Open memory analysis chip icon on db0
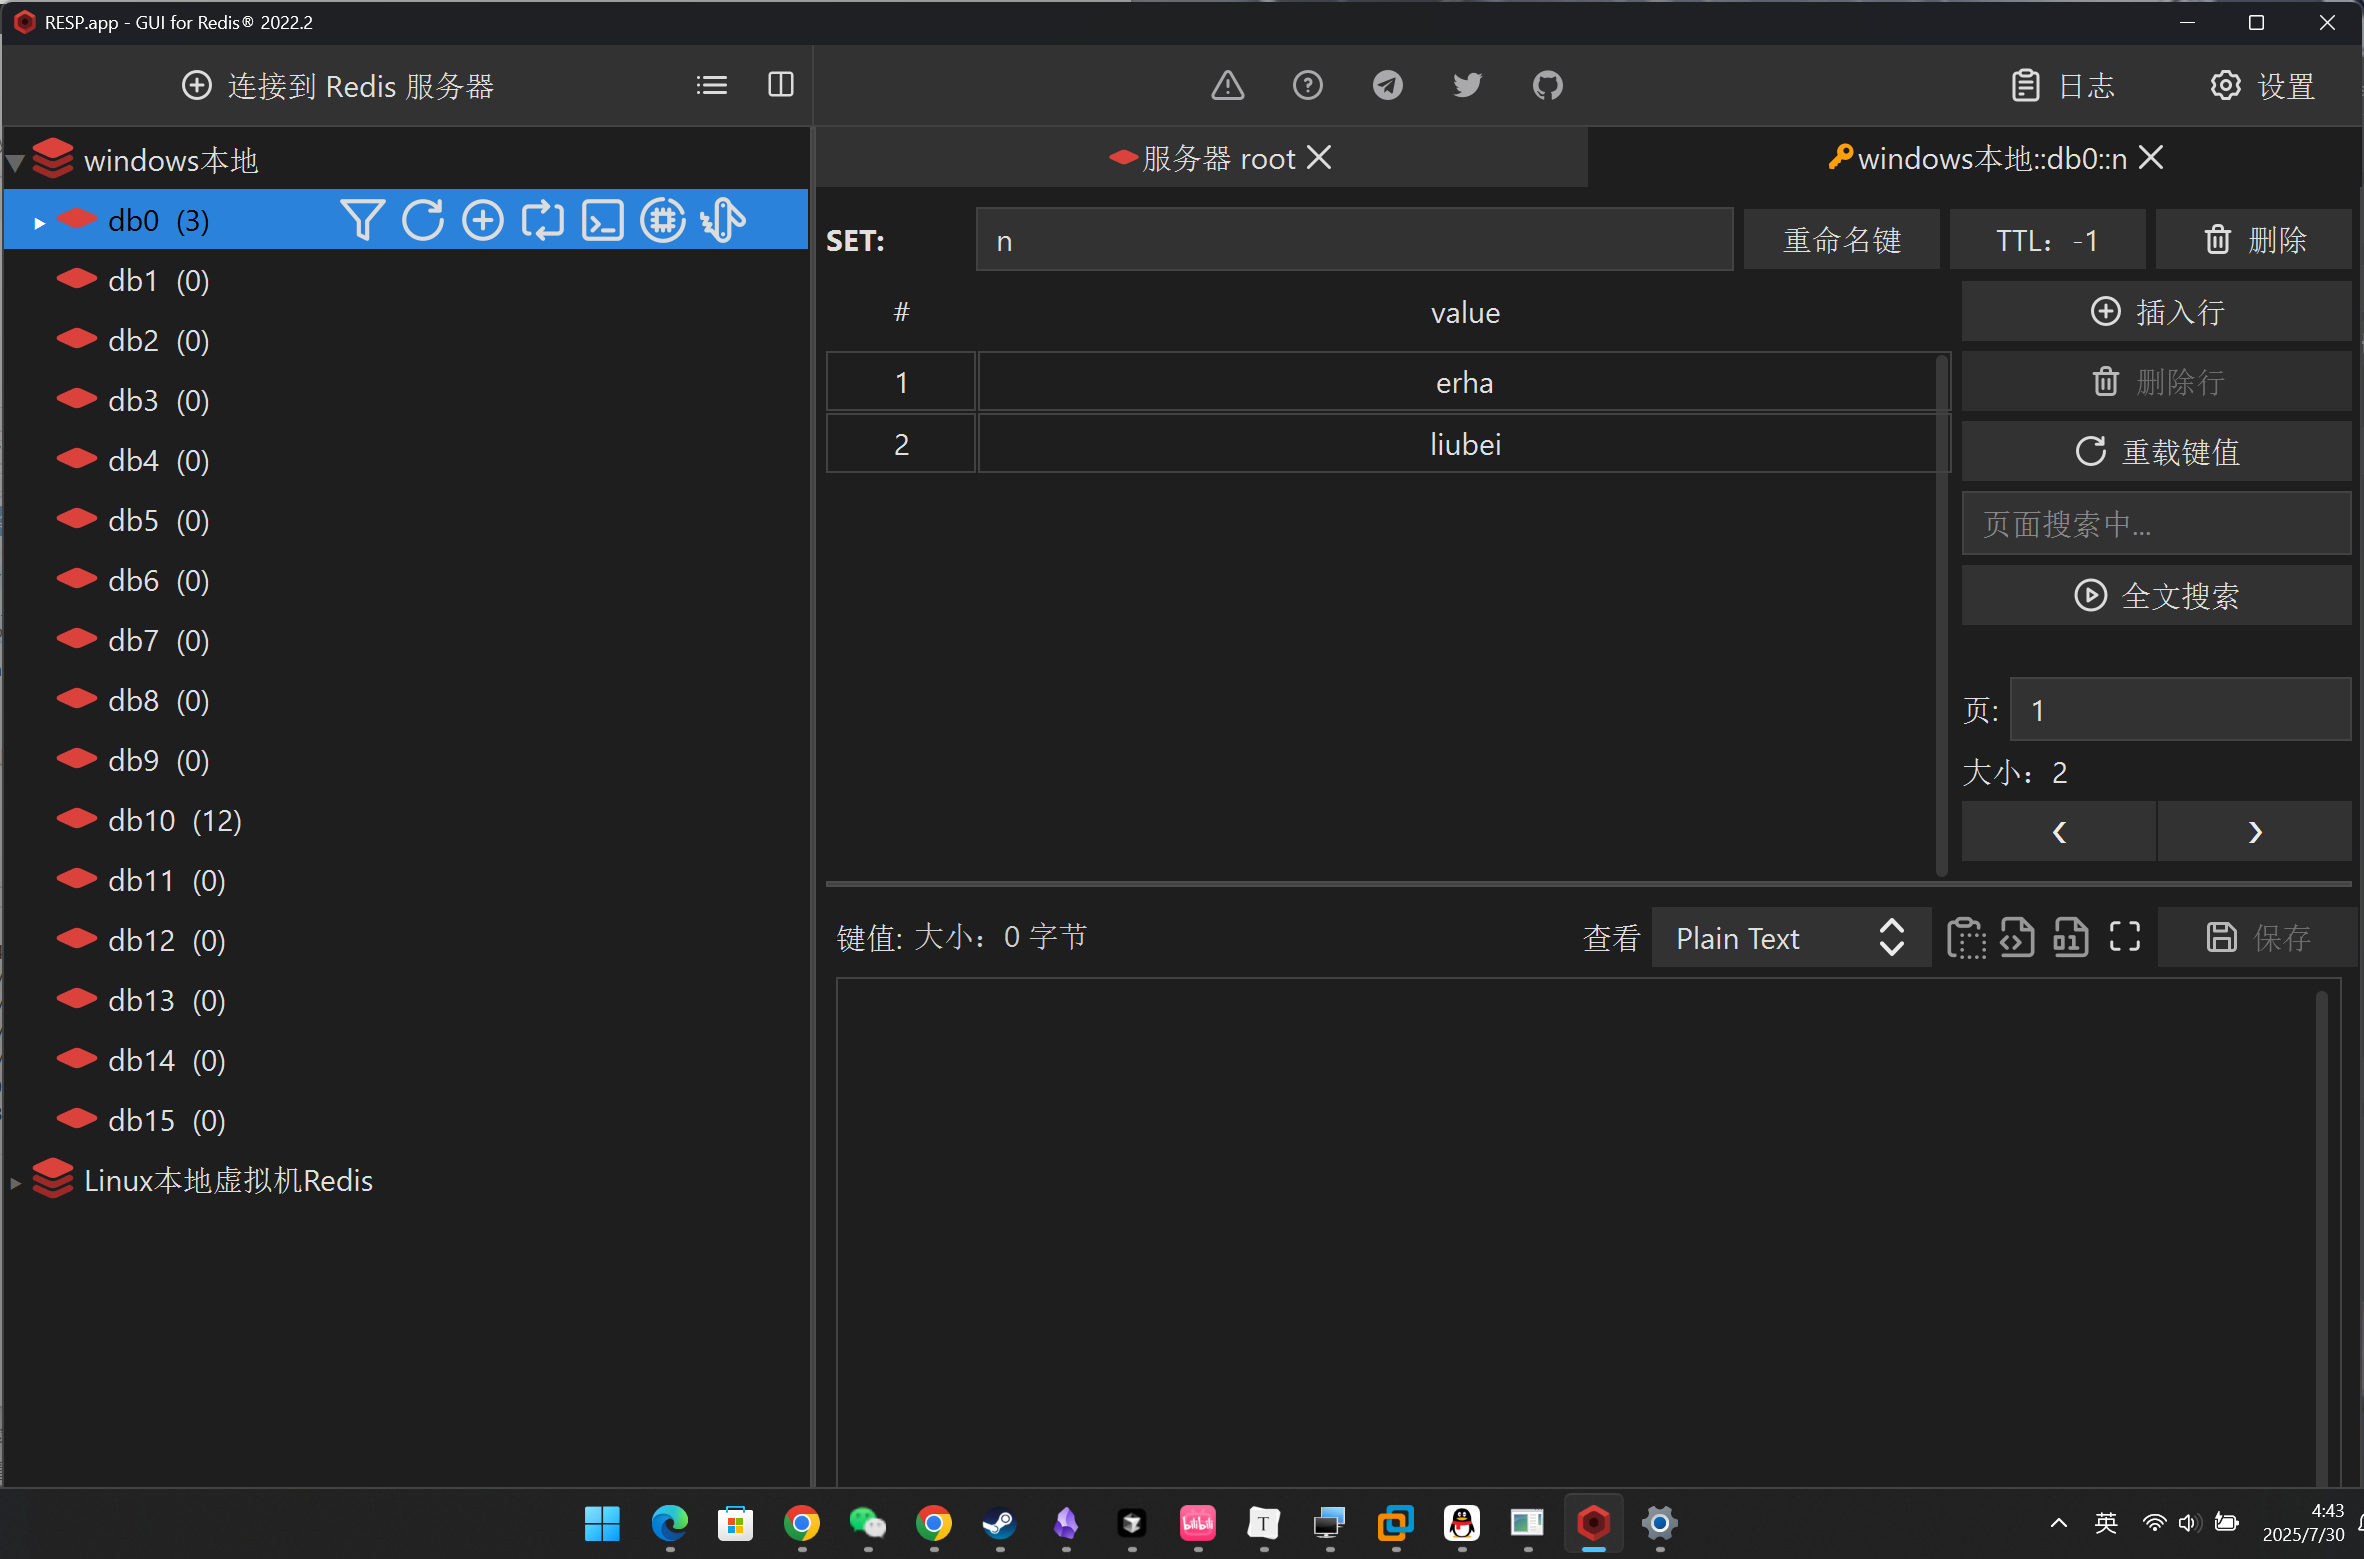Image resolution: width=2364 pixels, height=1559 pixels. [x=663, y=220]
